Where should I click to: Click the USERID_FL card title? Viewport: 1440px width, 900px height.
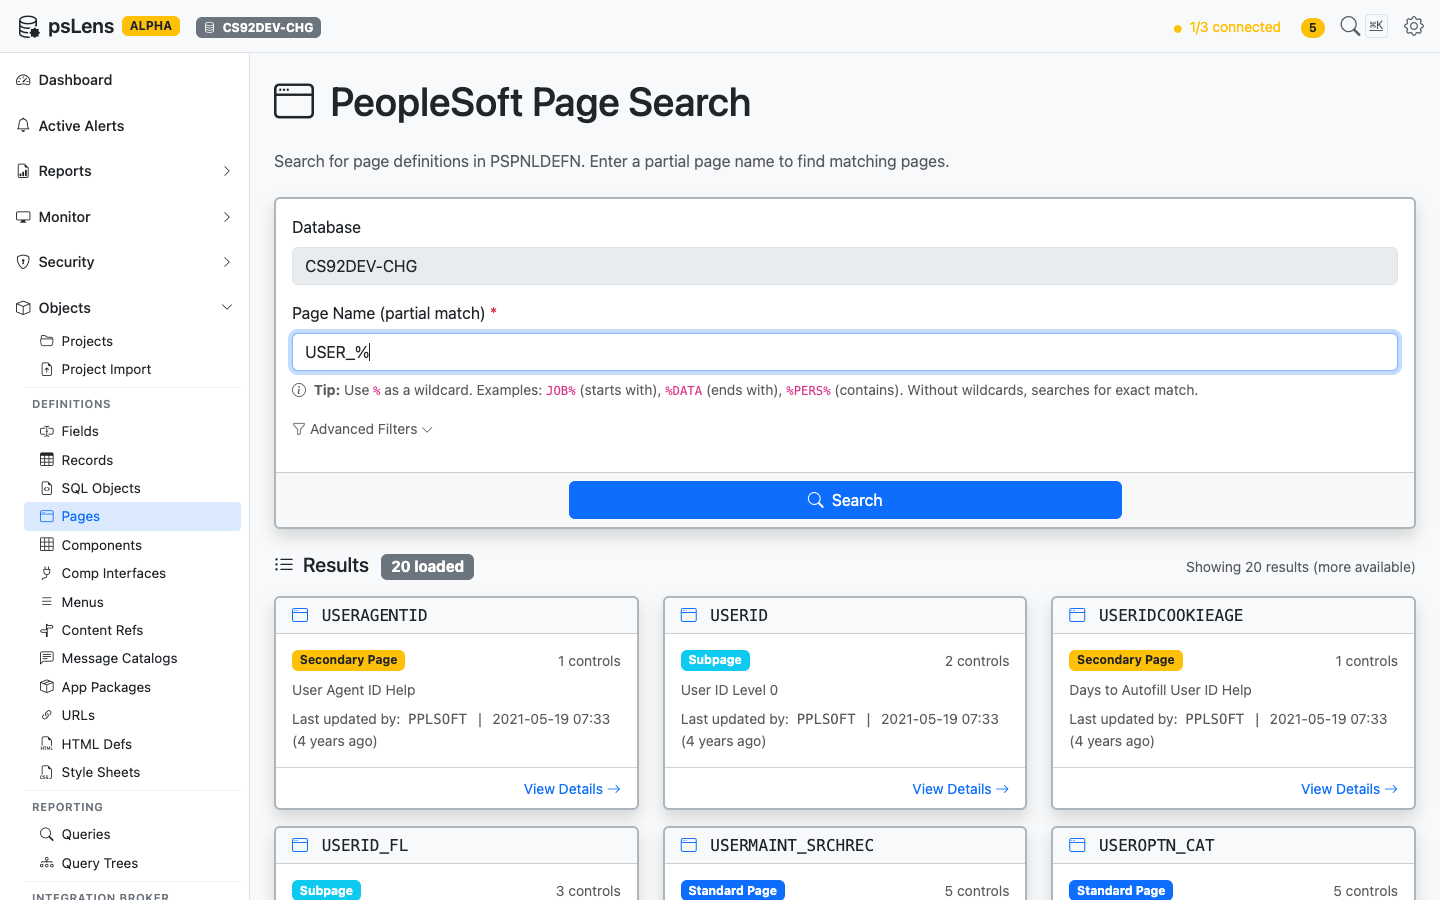click(x=365, y=845)
